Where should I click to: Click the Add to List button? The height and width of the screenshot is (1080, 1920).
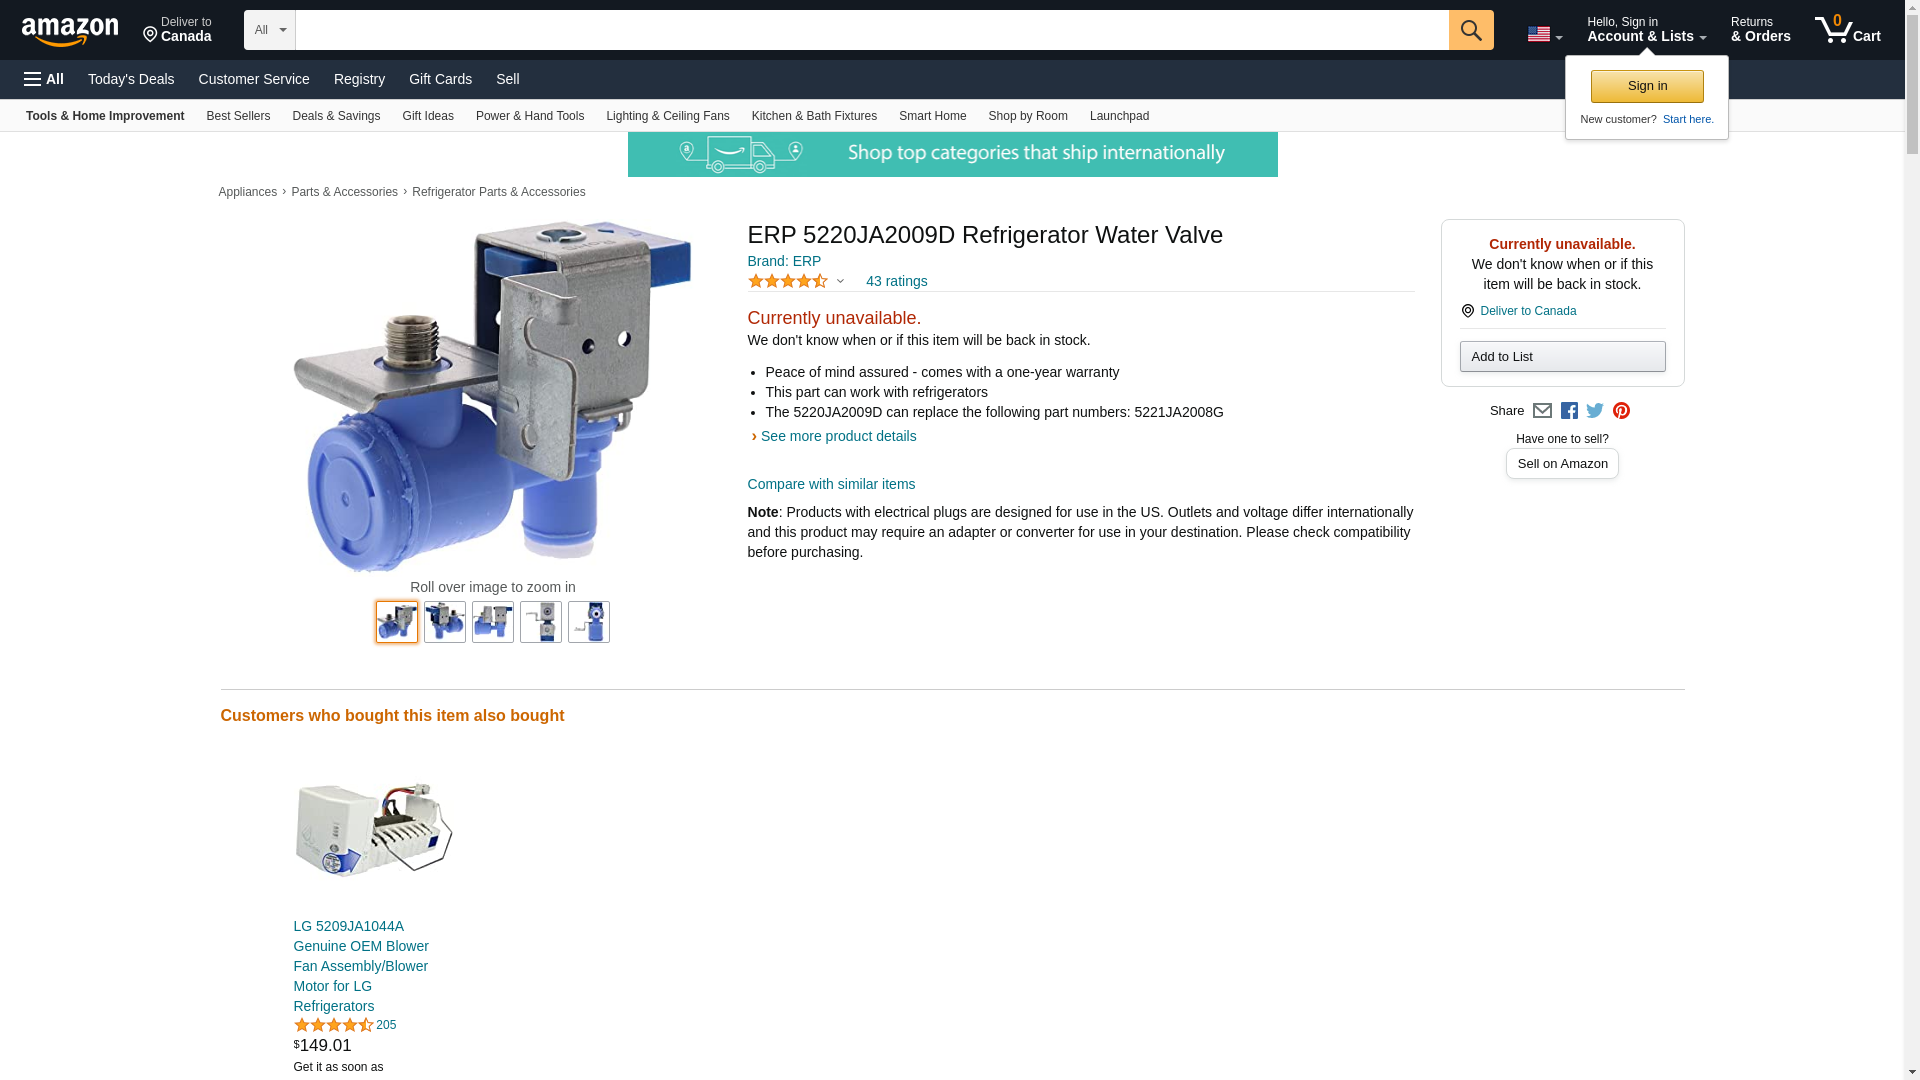[1562, 357]
